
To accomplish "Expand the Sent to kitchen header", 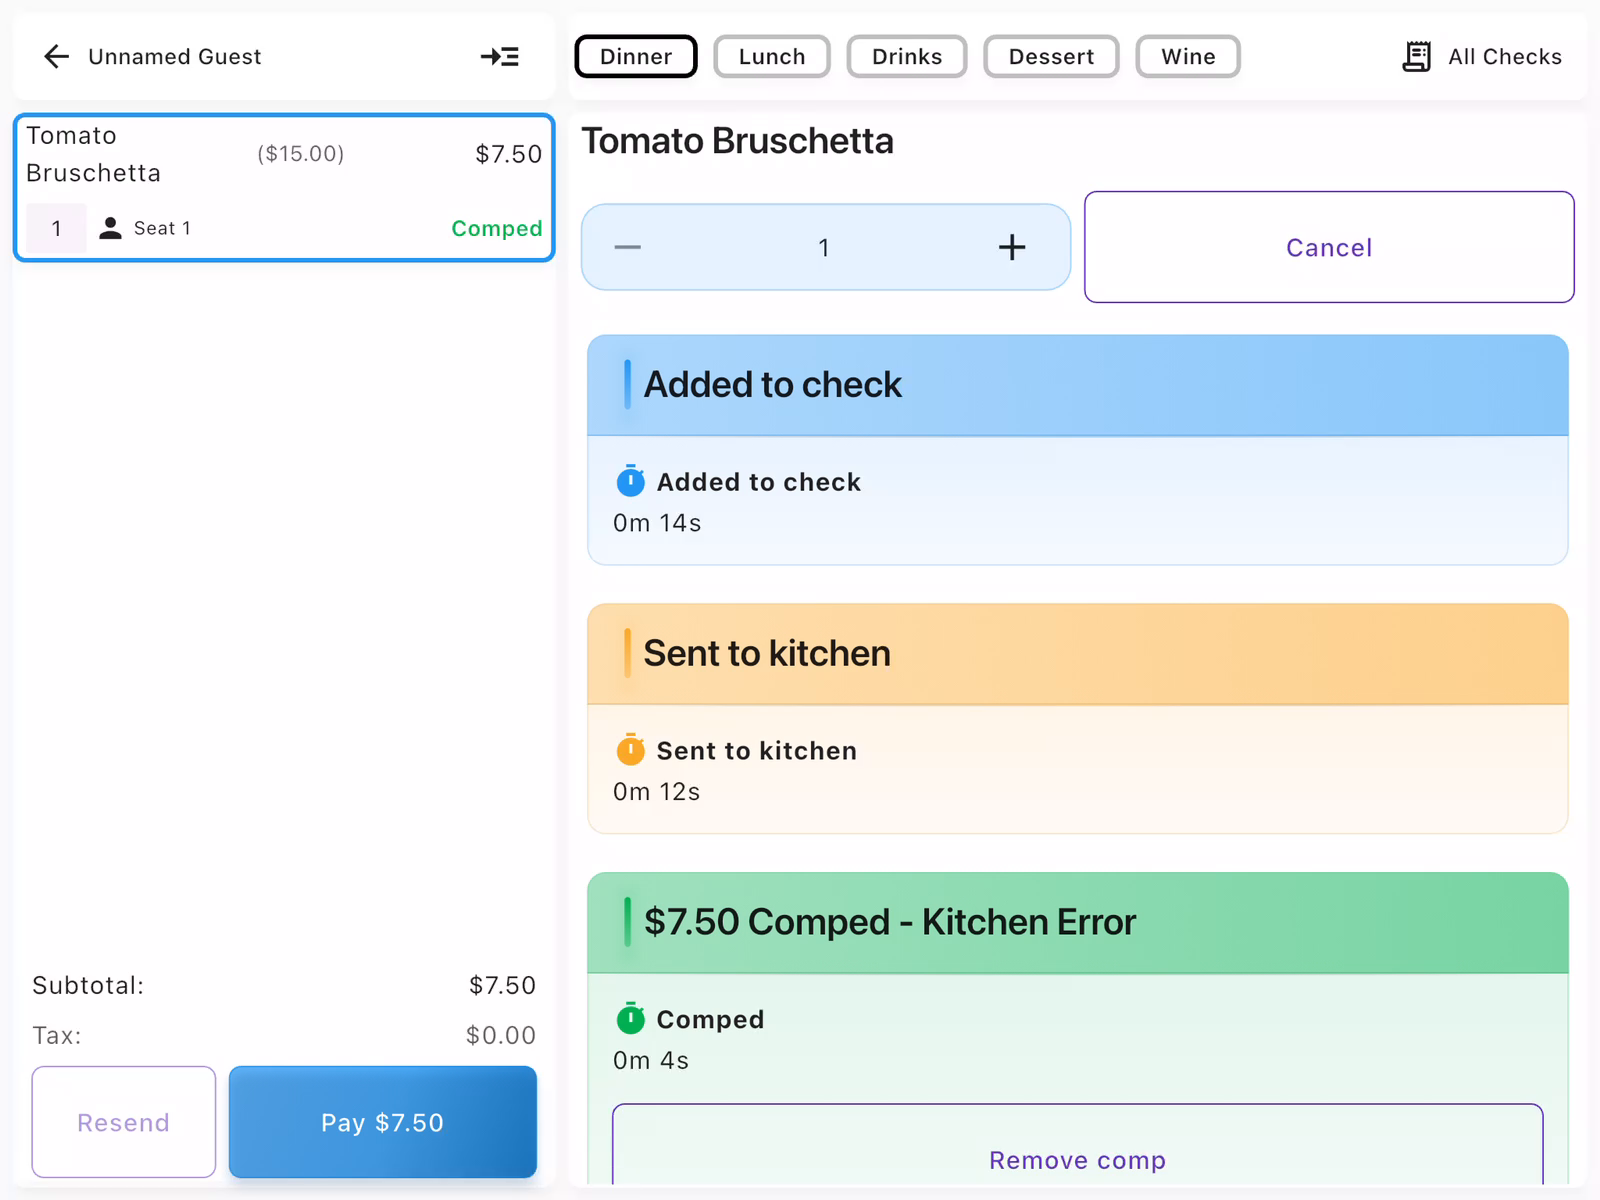I will click(x=1077, y=654).
